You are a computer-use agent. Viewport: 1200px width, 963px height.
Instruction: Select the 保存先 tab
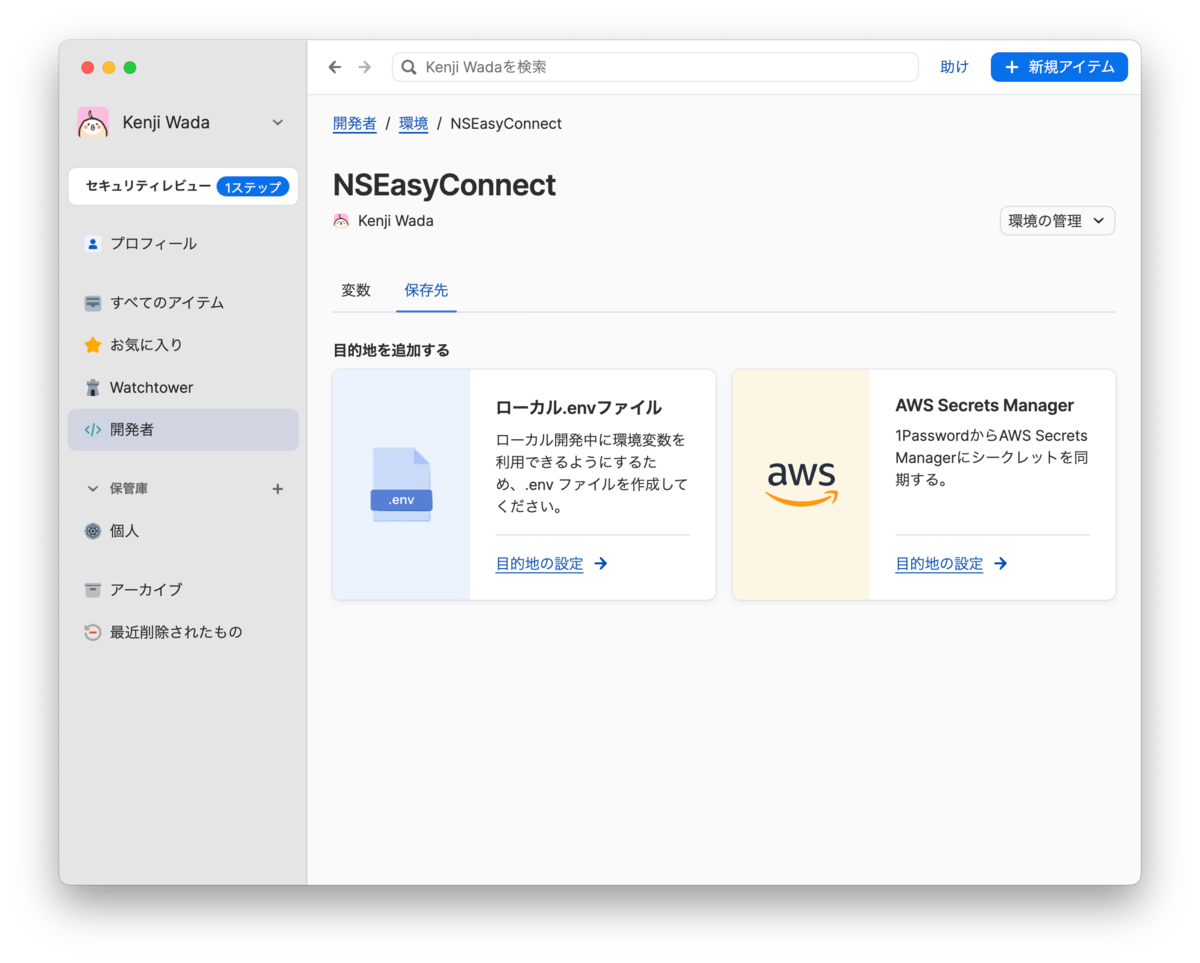point(426,290)
